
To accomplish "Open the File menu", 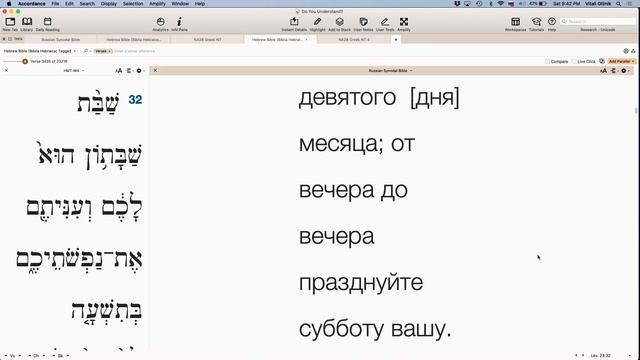I will [55, 4].
